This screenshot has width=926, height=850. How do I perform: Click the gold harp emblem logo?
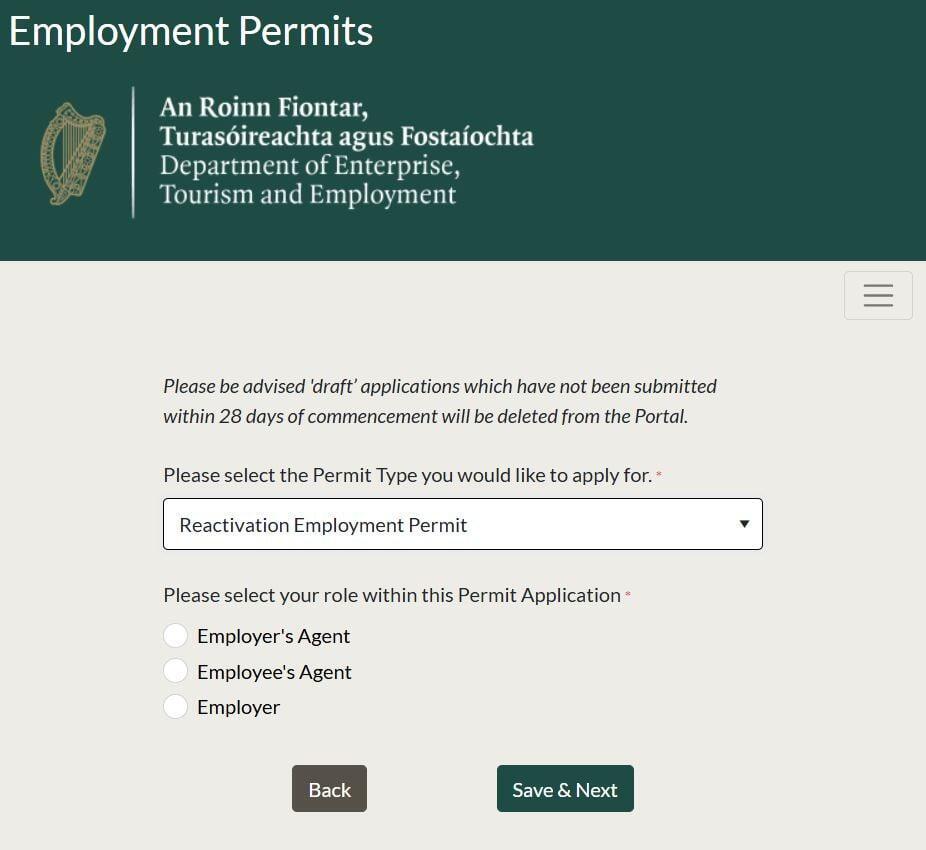click(73, 152)
